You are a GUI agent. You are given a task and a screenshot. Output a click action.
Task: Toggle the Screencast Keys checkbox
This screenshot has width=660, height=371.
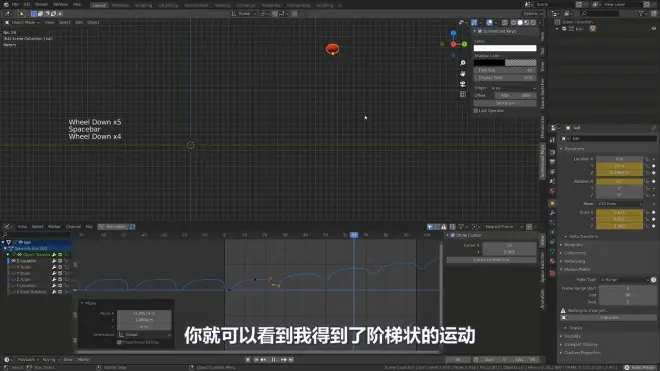click(x=480, y=31)
